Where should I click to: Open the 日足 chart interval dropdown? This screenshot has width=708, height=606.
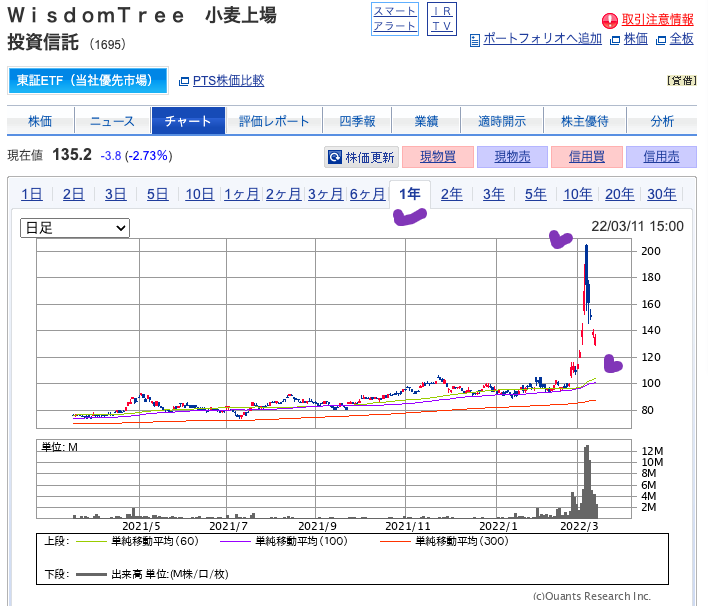tap(75, 228)
